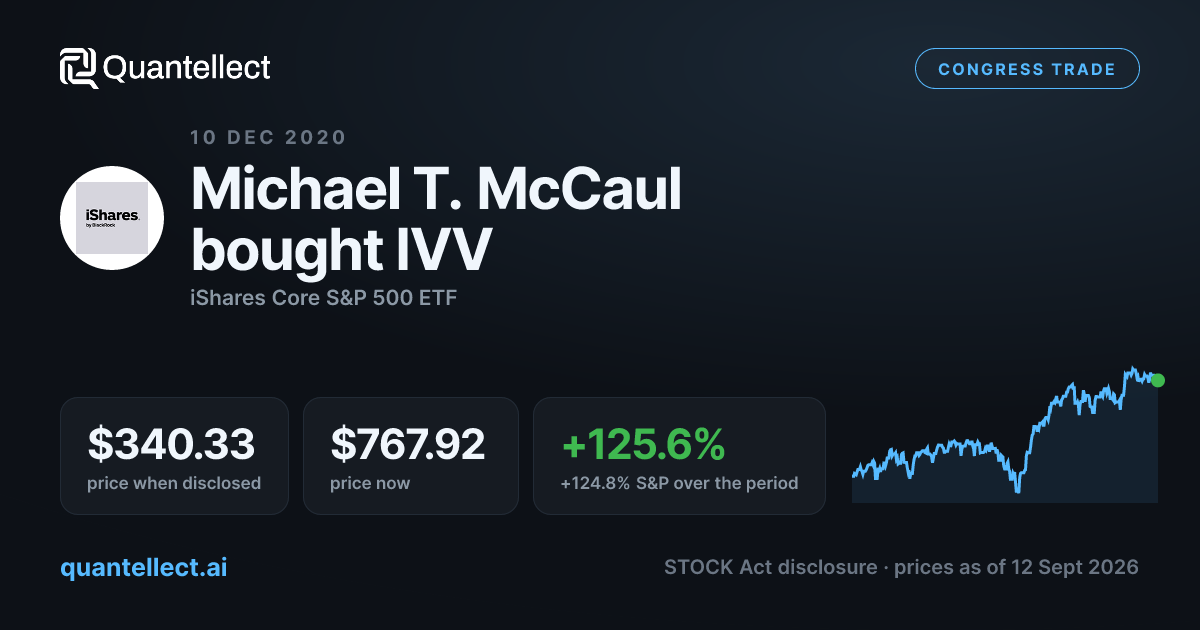Click the iShares circular logo
The width and height of the screenshot is (1200, 630).
(112, 218)
